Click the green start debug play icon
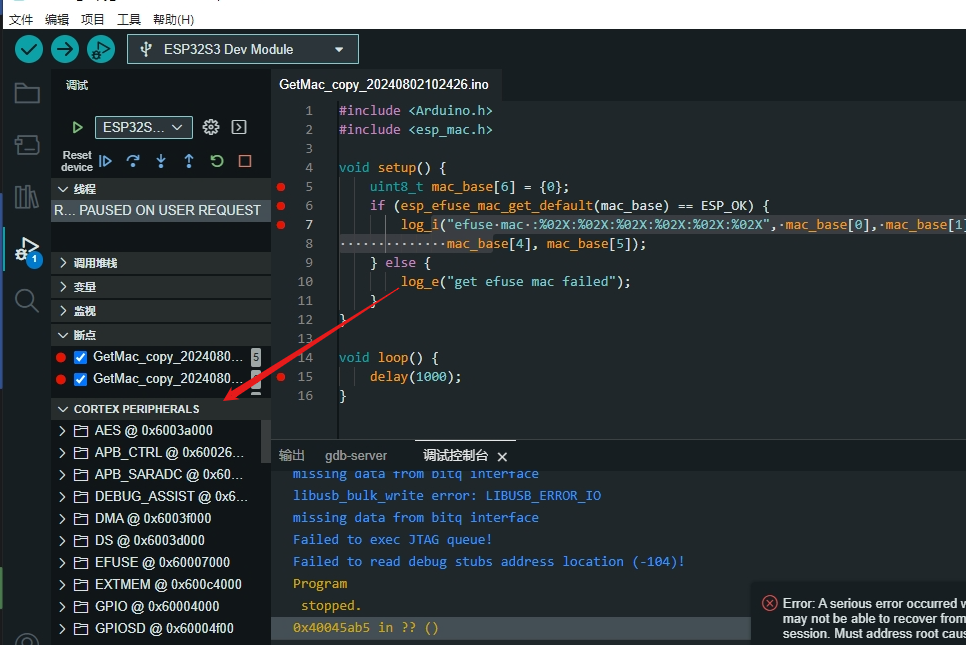 (x=77, y=128)
